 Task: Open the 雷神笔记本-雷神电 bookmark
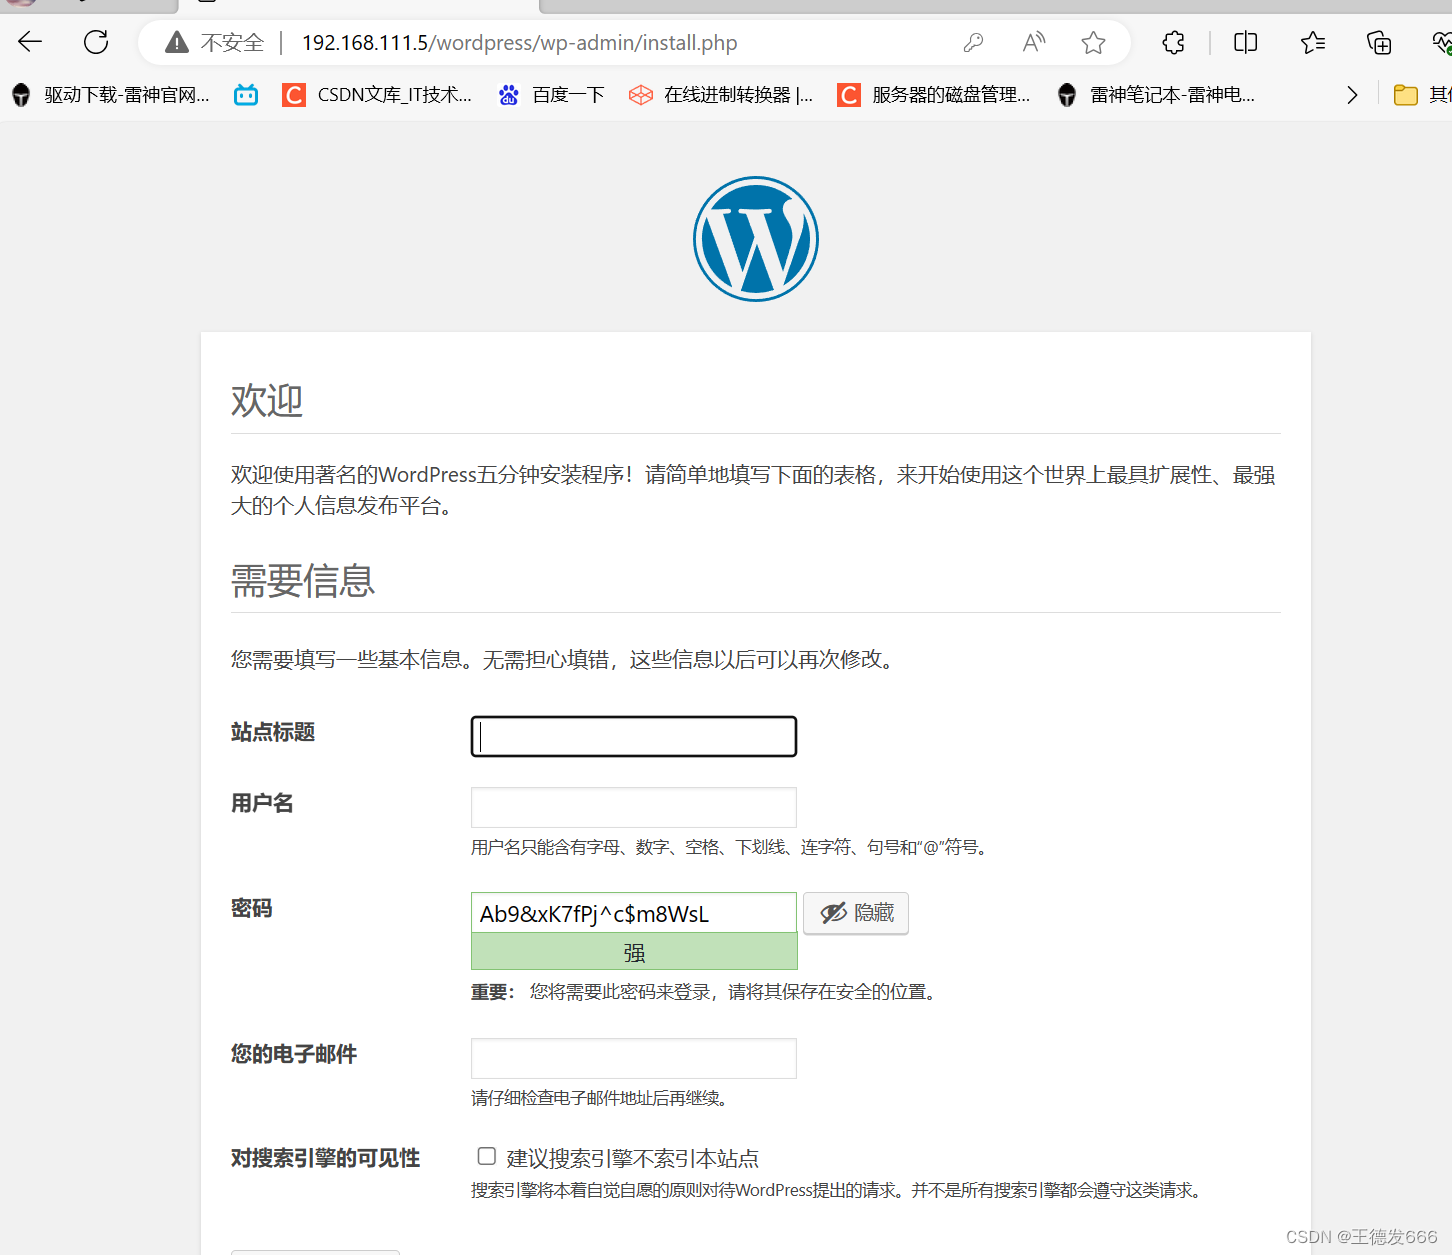click(1156, 95)
